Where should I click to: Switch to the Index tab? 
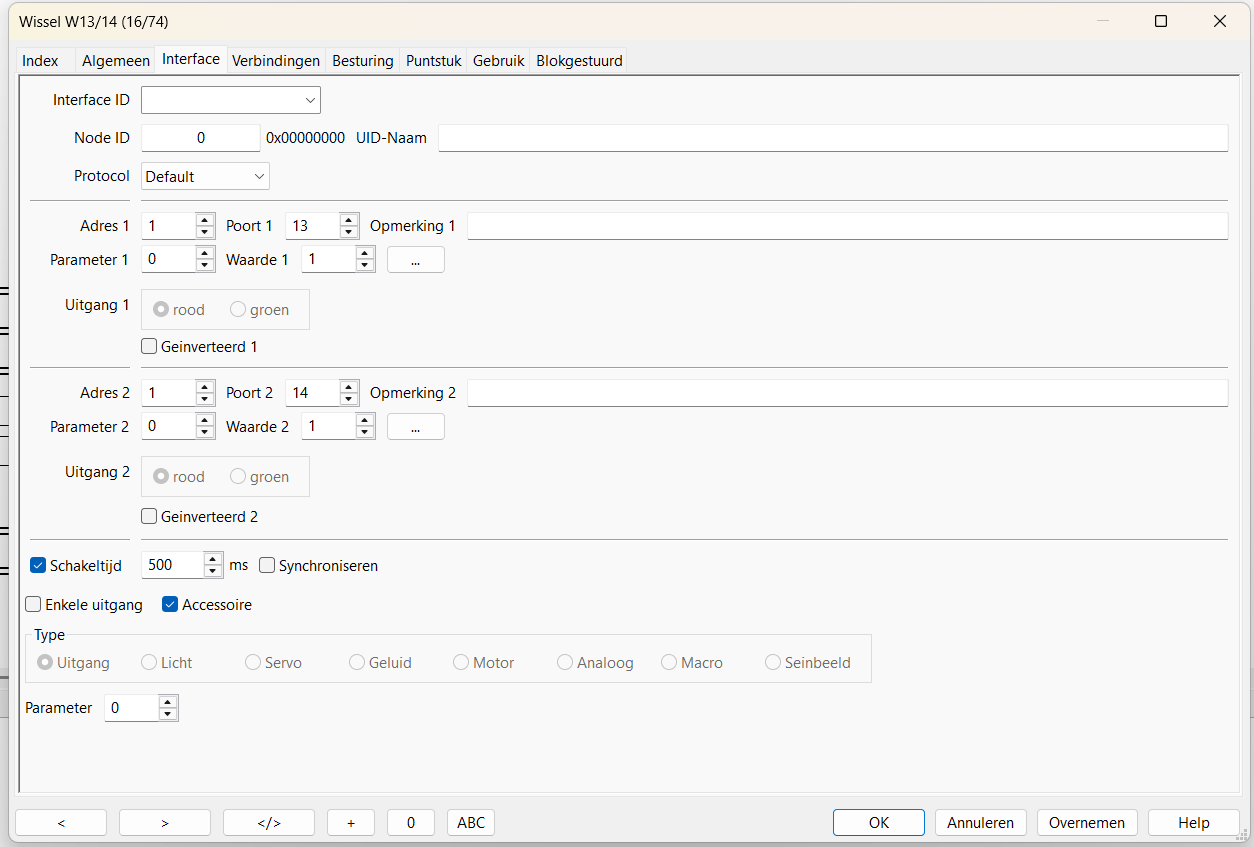click(x=40, y=60)
